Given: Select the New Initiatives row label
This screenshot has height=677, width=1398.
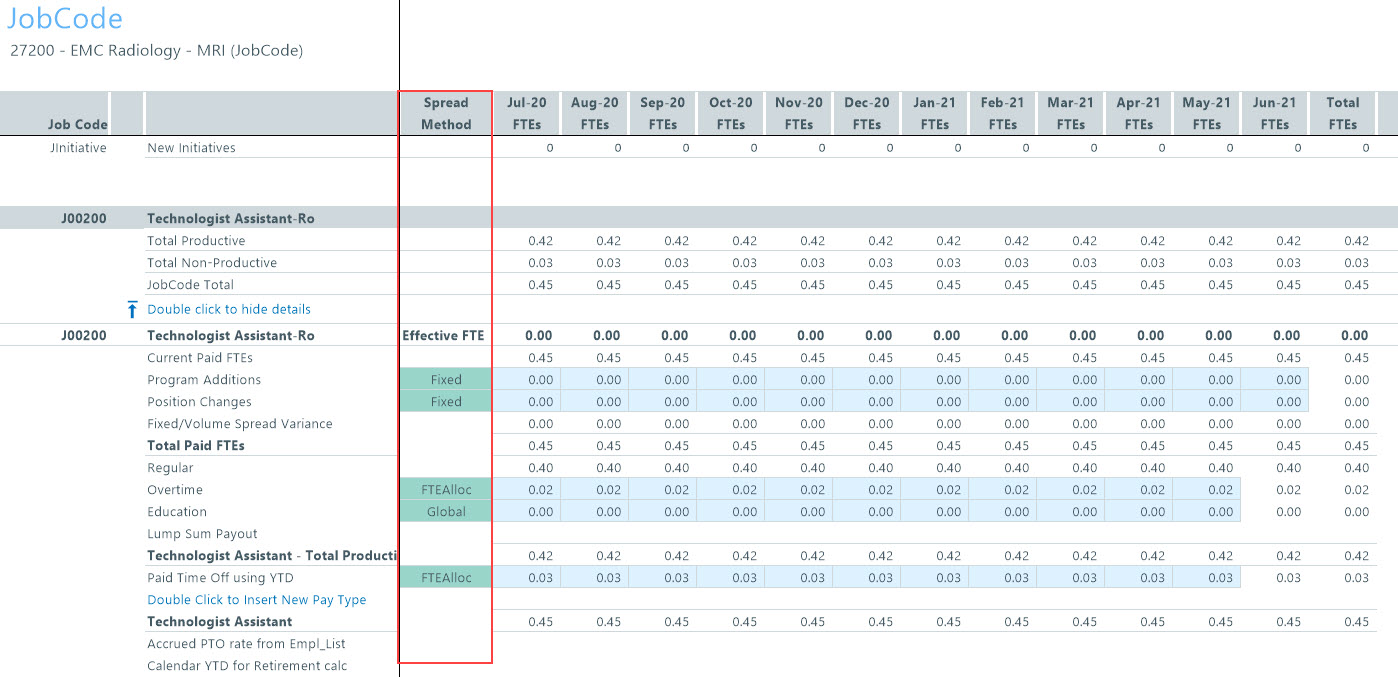Looking at the screenshot, I should (191, 148).
